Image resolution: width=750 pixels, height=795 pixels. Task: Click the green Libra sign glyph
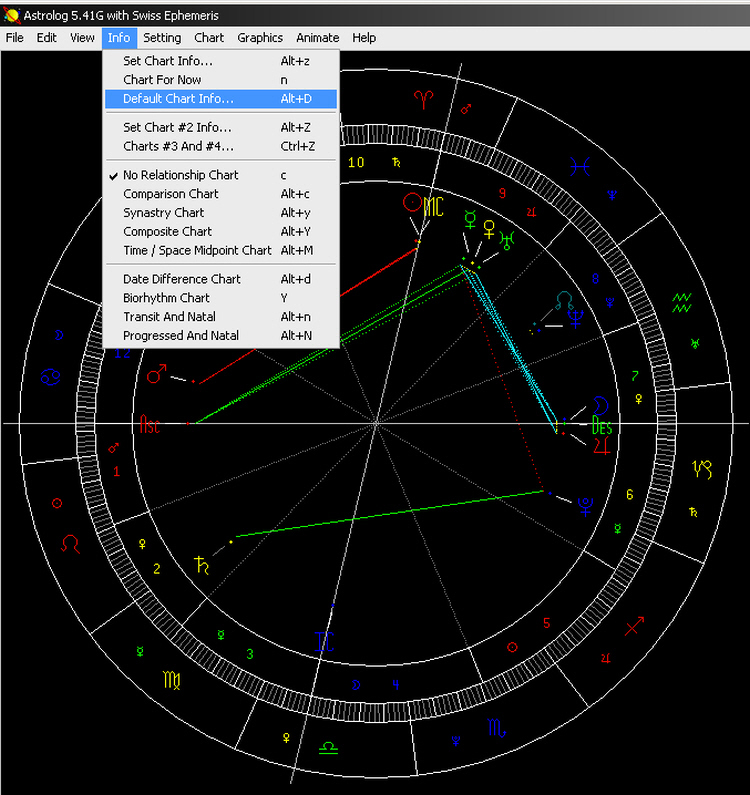point(328,747)
